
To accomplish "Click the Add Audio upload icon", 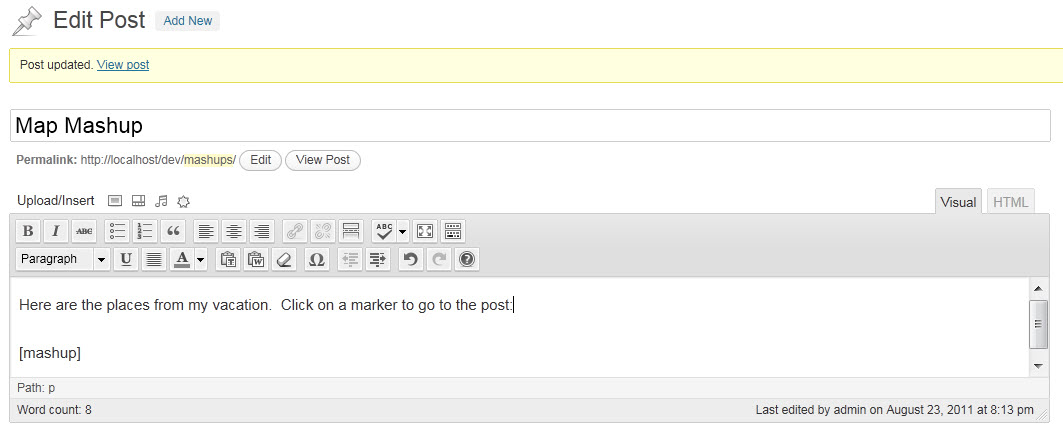I will (x=162, y=201).
